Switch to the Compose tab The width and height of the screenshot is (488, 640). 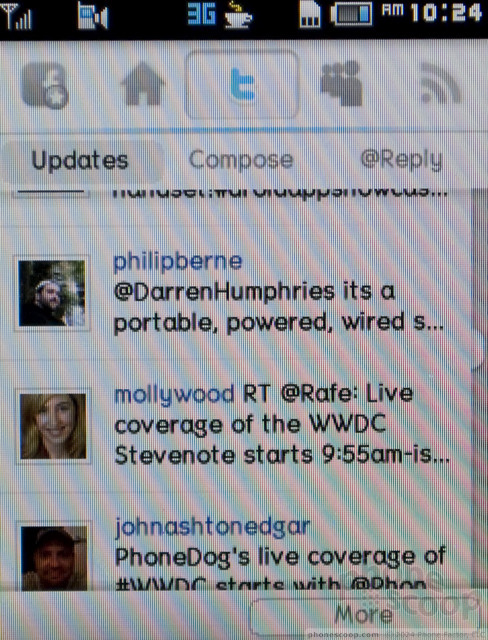(x=241, y=160)
